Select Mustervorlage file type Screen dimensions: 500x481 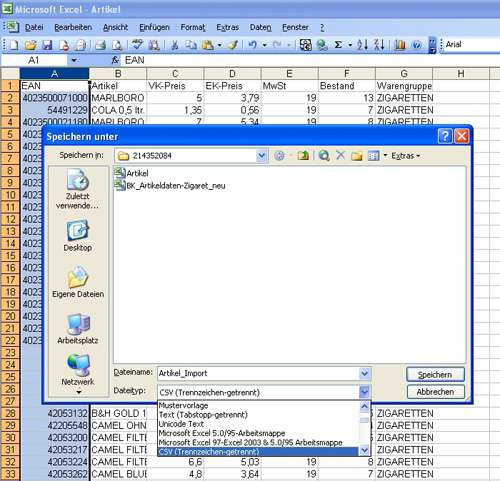click(258, 405)
